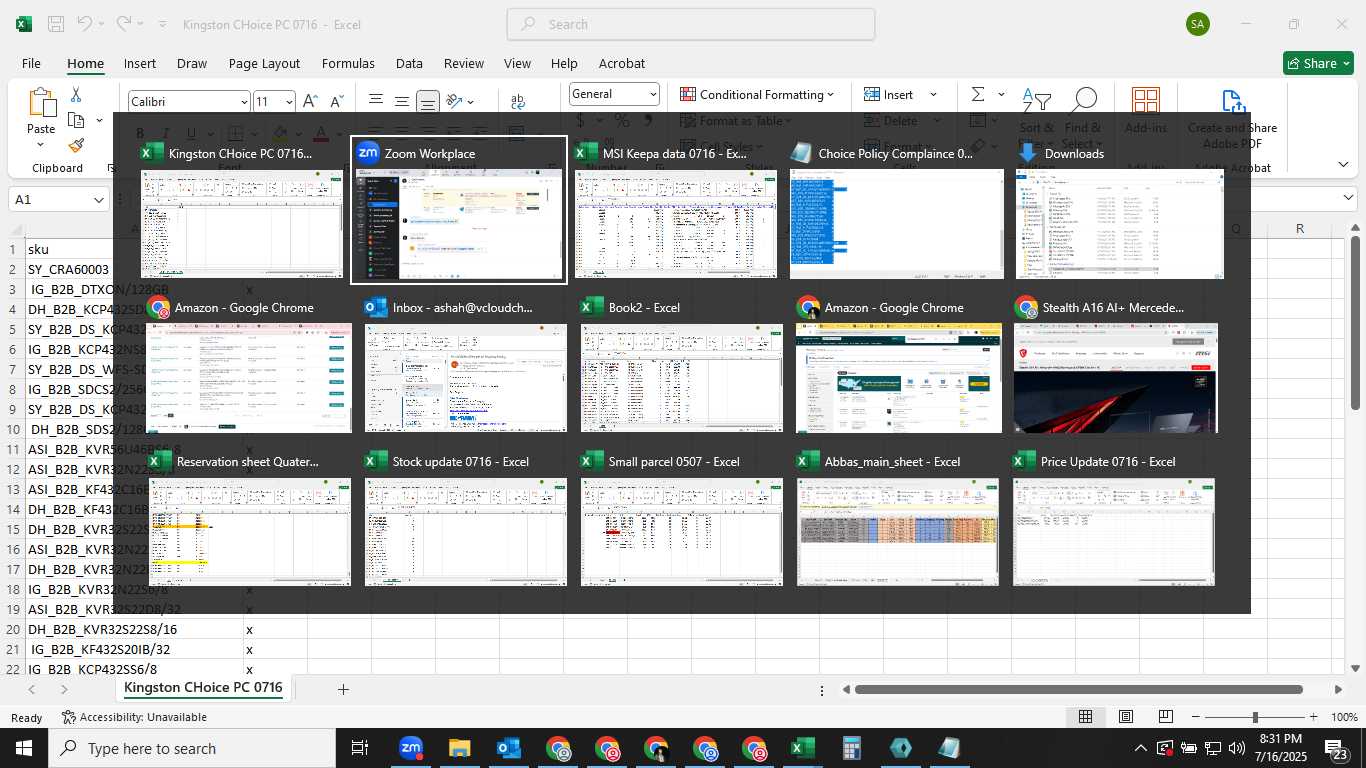Click the Redo arrow in title bar
This screenshot has width=1366, height=768.
124,24
